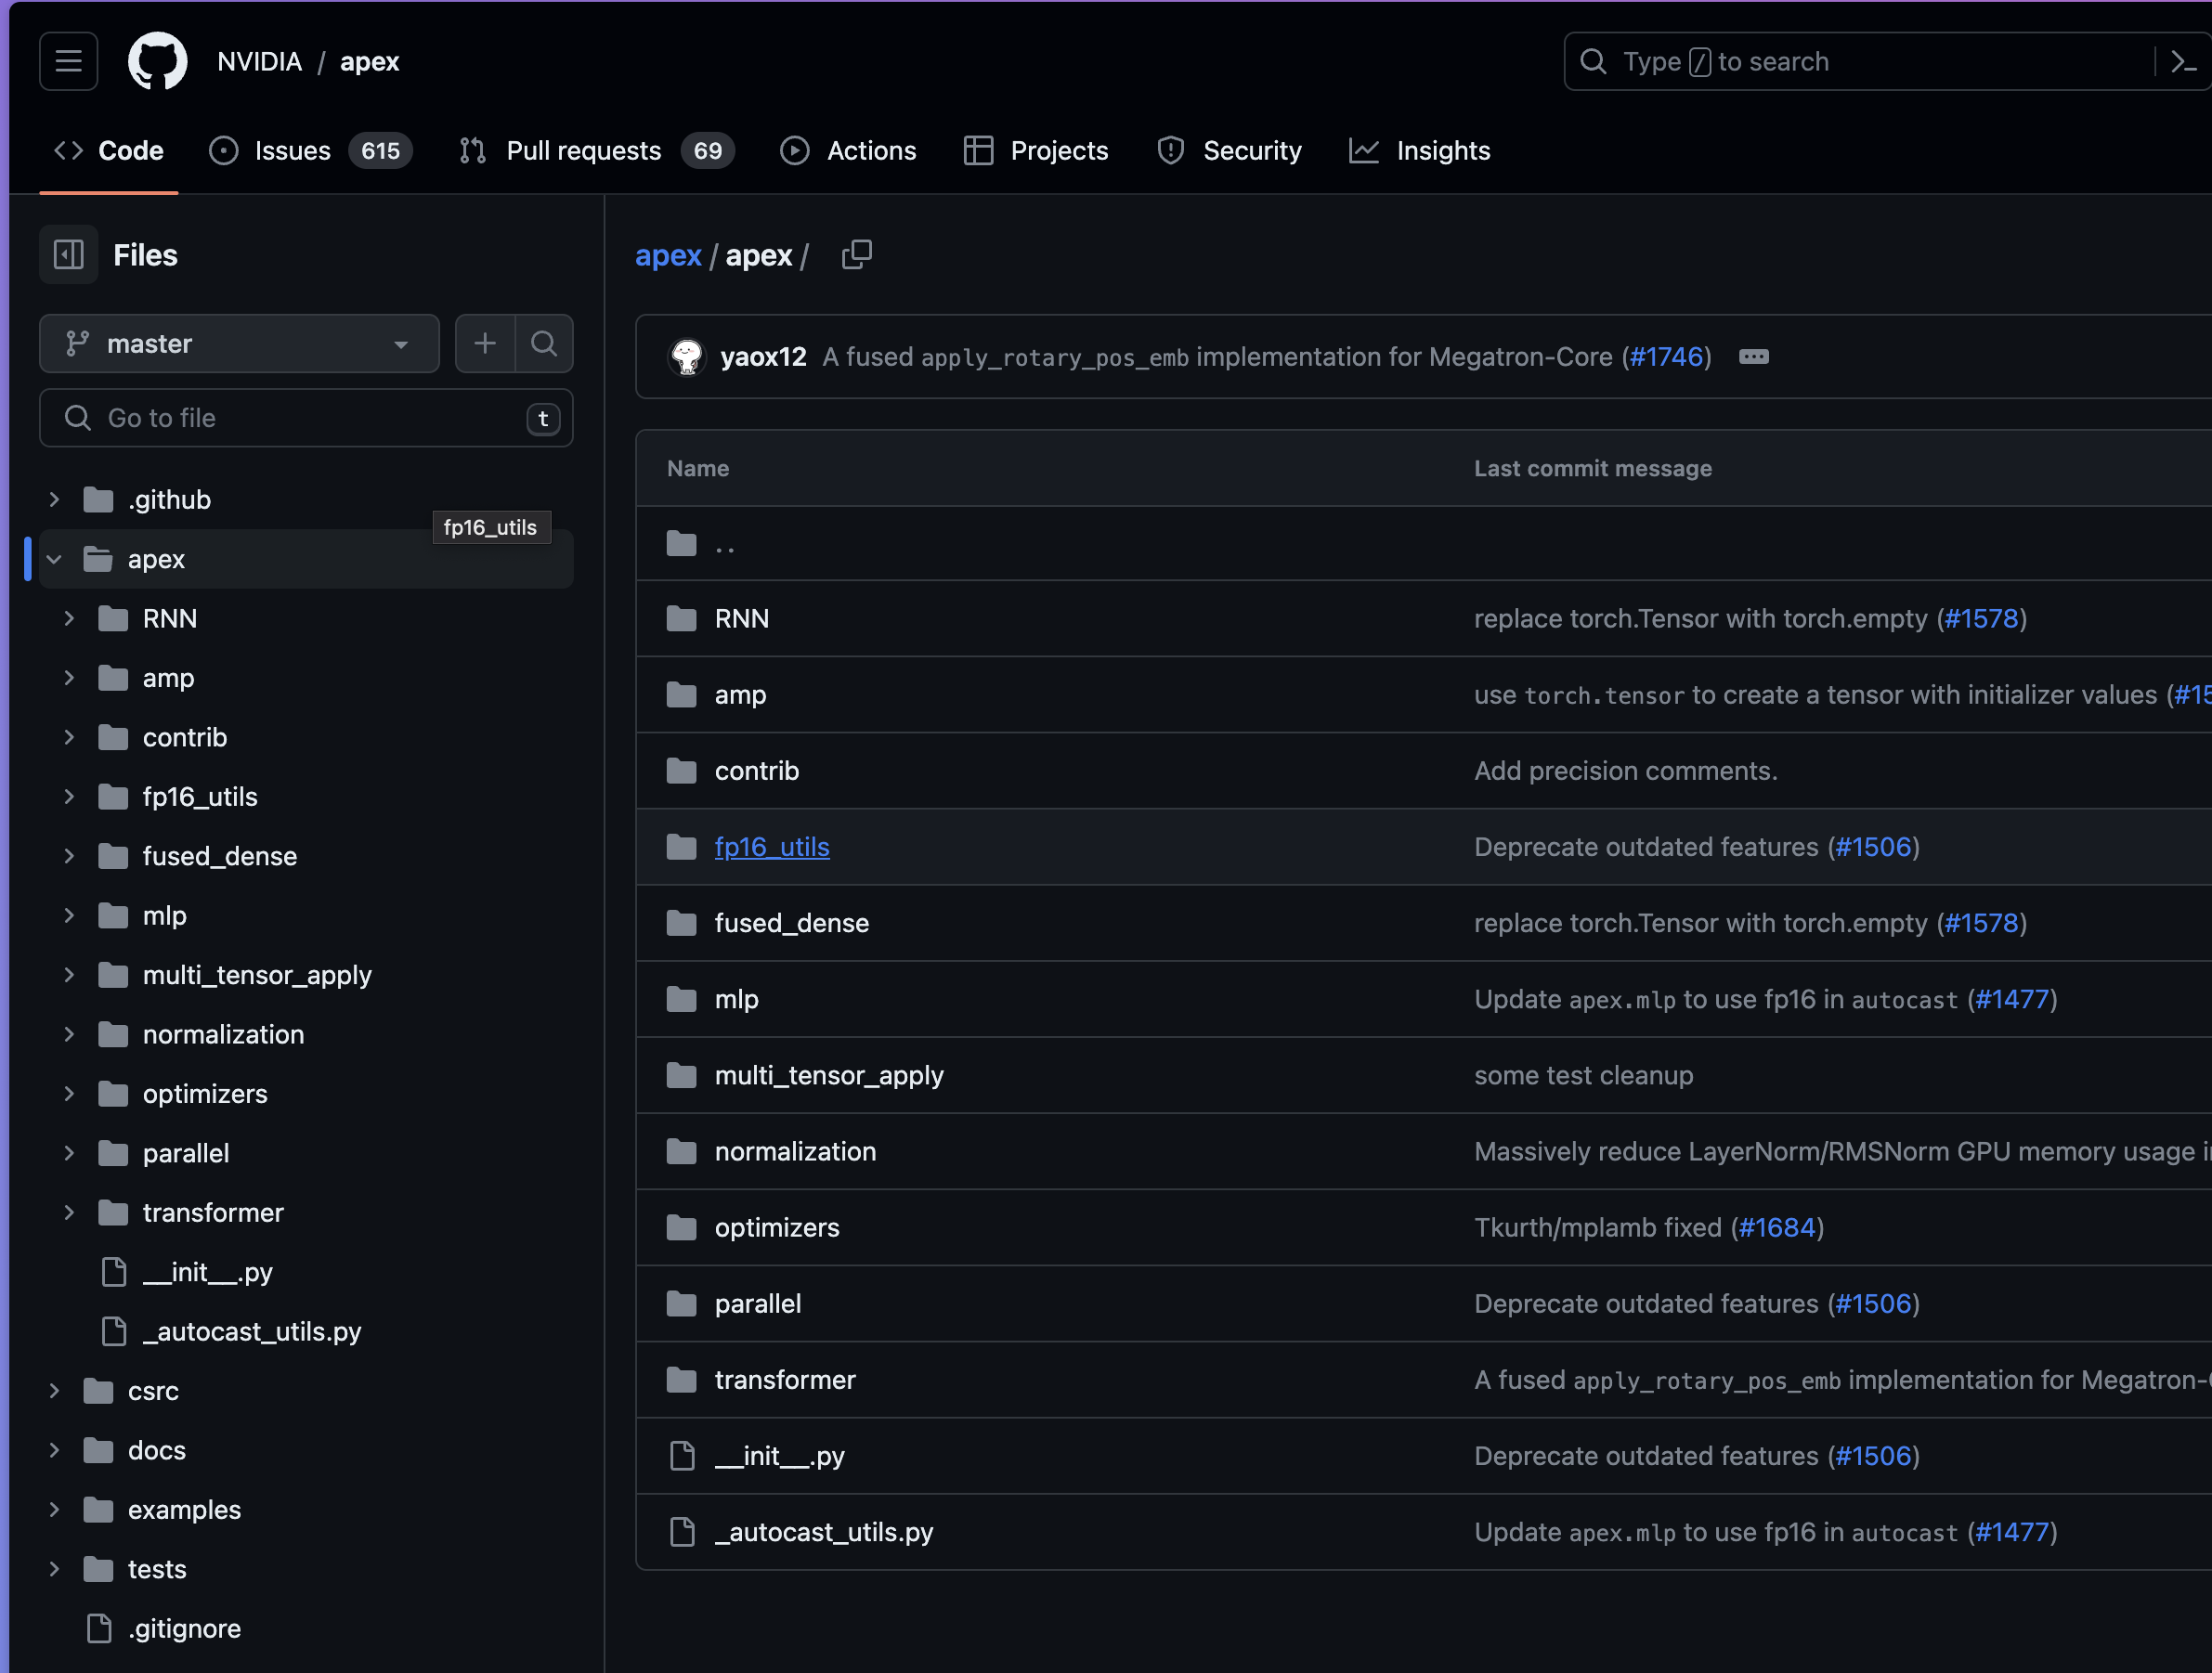Expand the csrc folder in the tree
The width and height of the screenshot is (2212, 1673).
[x=54, y=1390]
